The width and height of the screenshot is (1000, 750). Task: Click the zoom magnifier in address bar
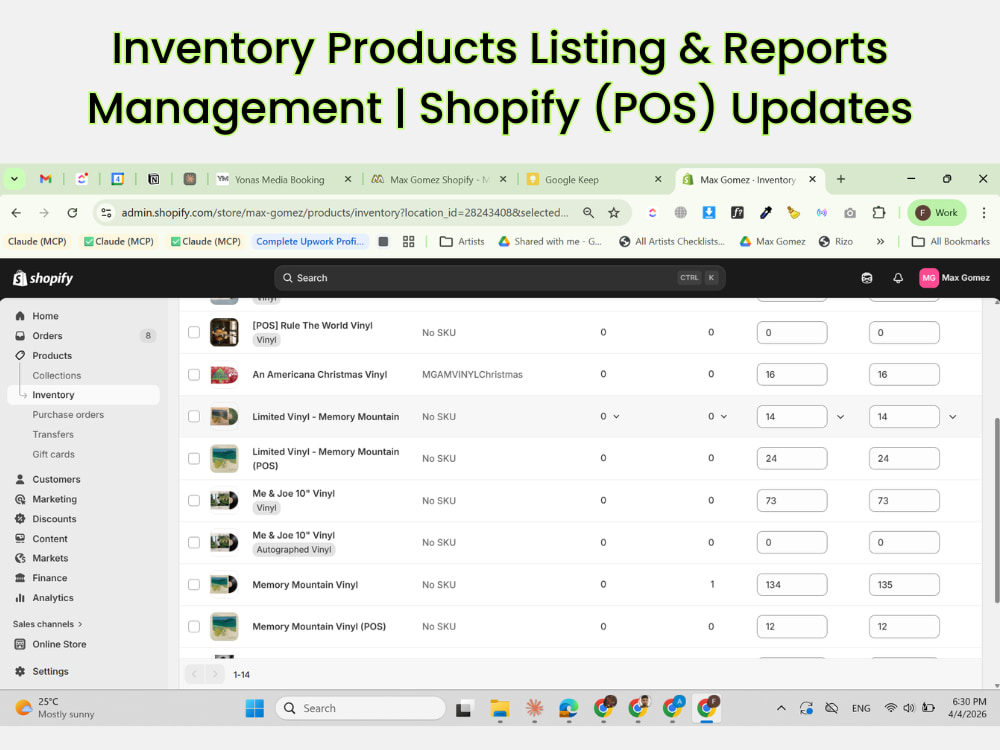click(588, 213)
